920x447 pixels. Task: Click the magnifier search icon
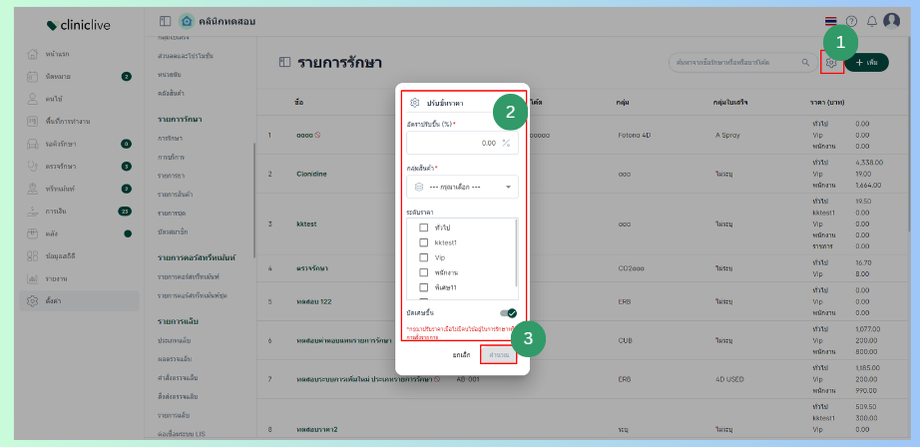pyautogui.click(x=805, y=62)
